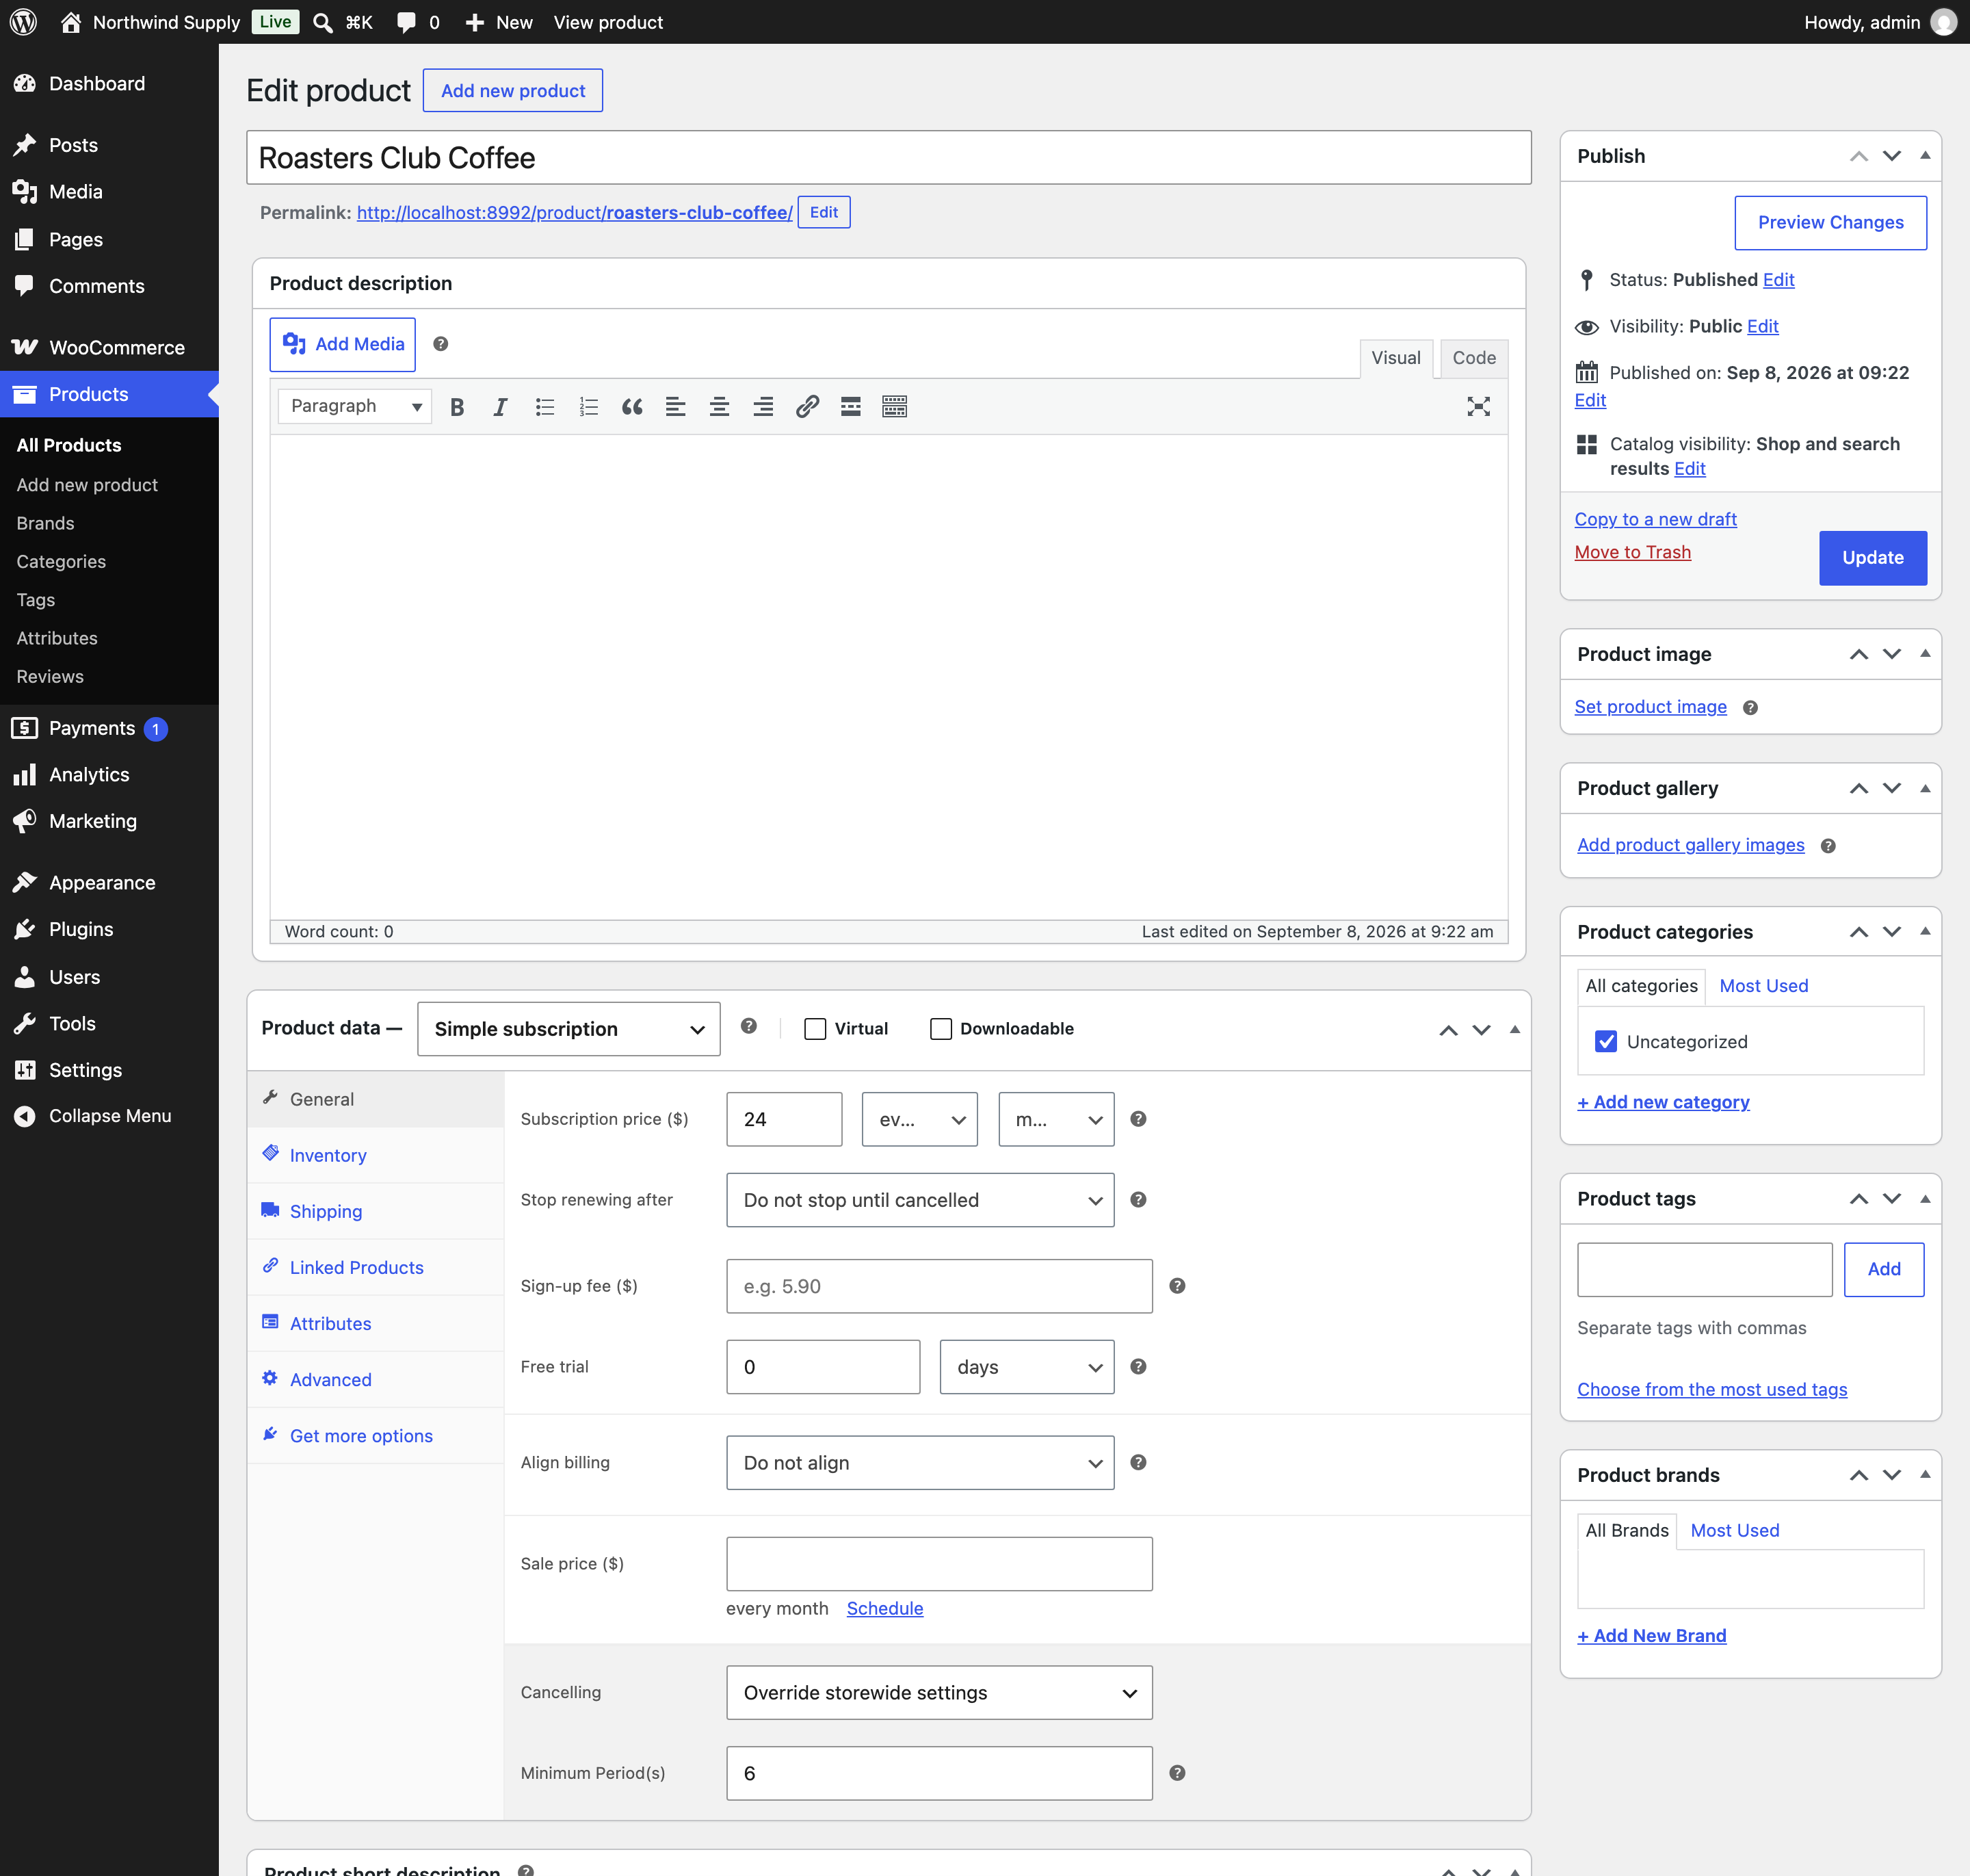The height and width of the screenshot is (1876, 1970).
Task: Open the help tip beside Sign-up fee
Action: (x=1177, y=1286)
